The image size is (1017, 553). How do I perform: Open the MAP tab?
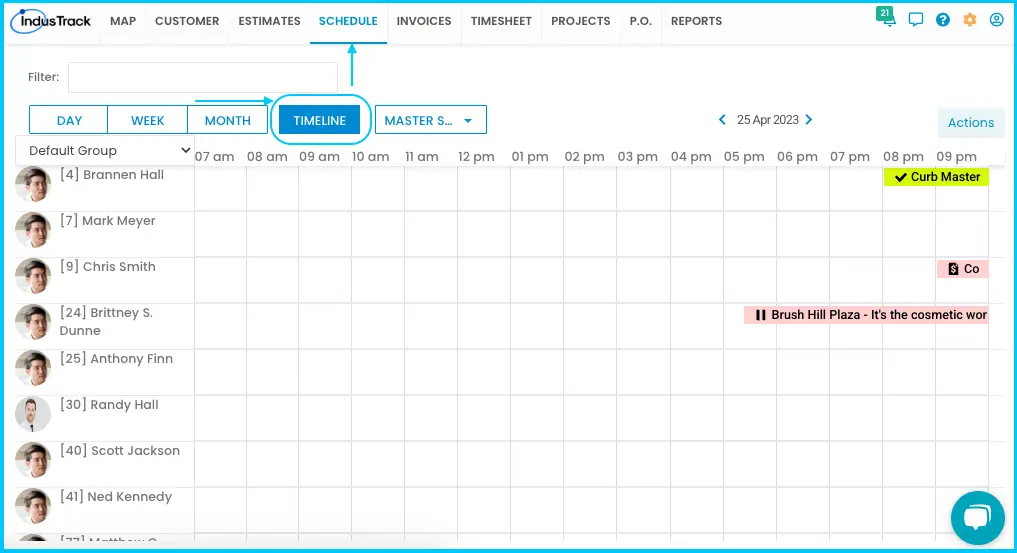coord(123,21)
